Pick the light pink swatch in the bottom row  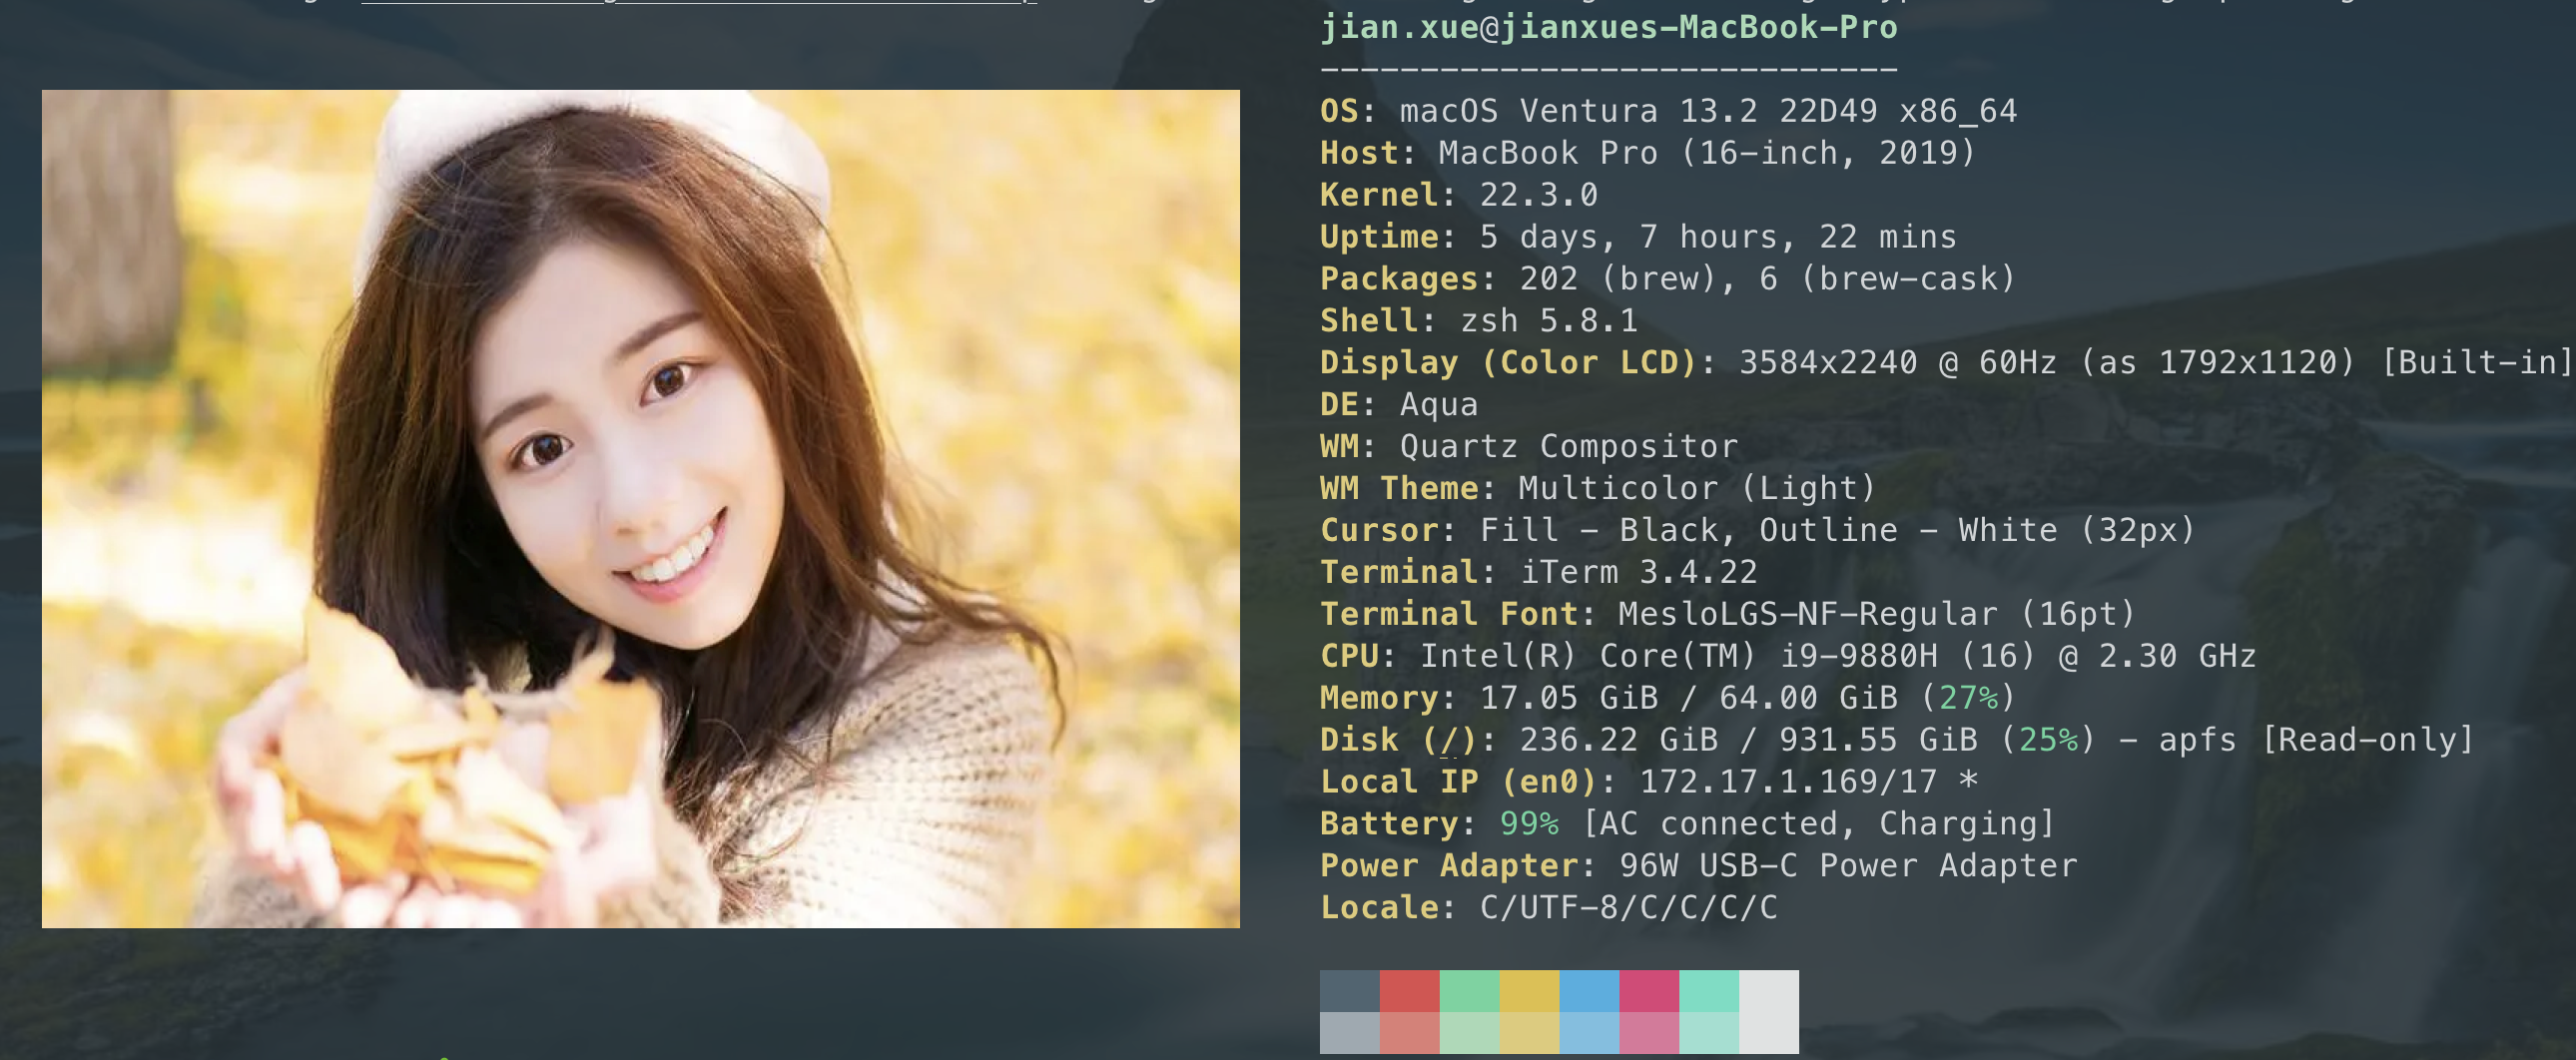(x=1650, y=1033)
